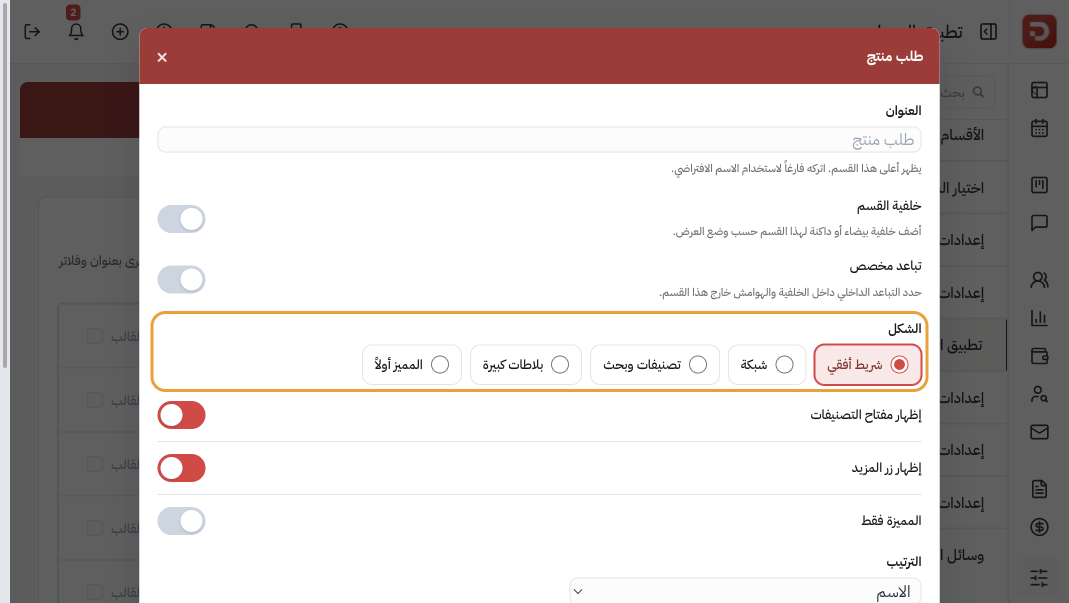The width and height of the screenshot is (1069, 603).
Task: Click the الترتيب label text
Action: 903,562
